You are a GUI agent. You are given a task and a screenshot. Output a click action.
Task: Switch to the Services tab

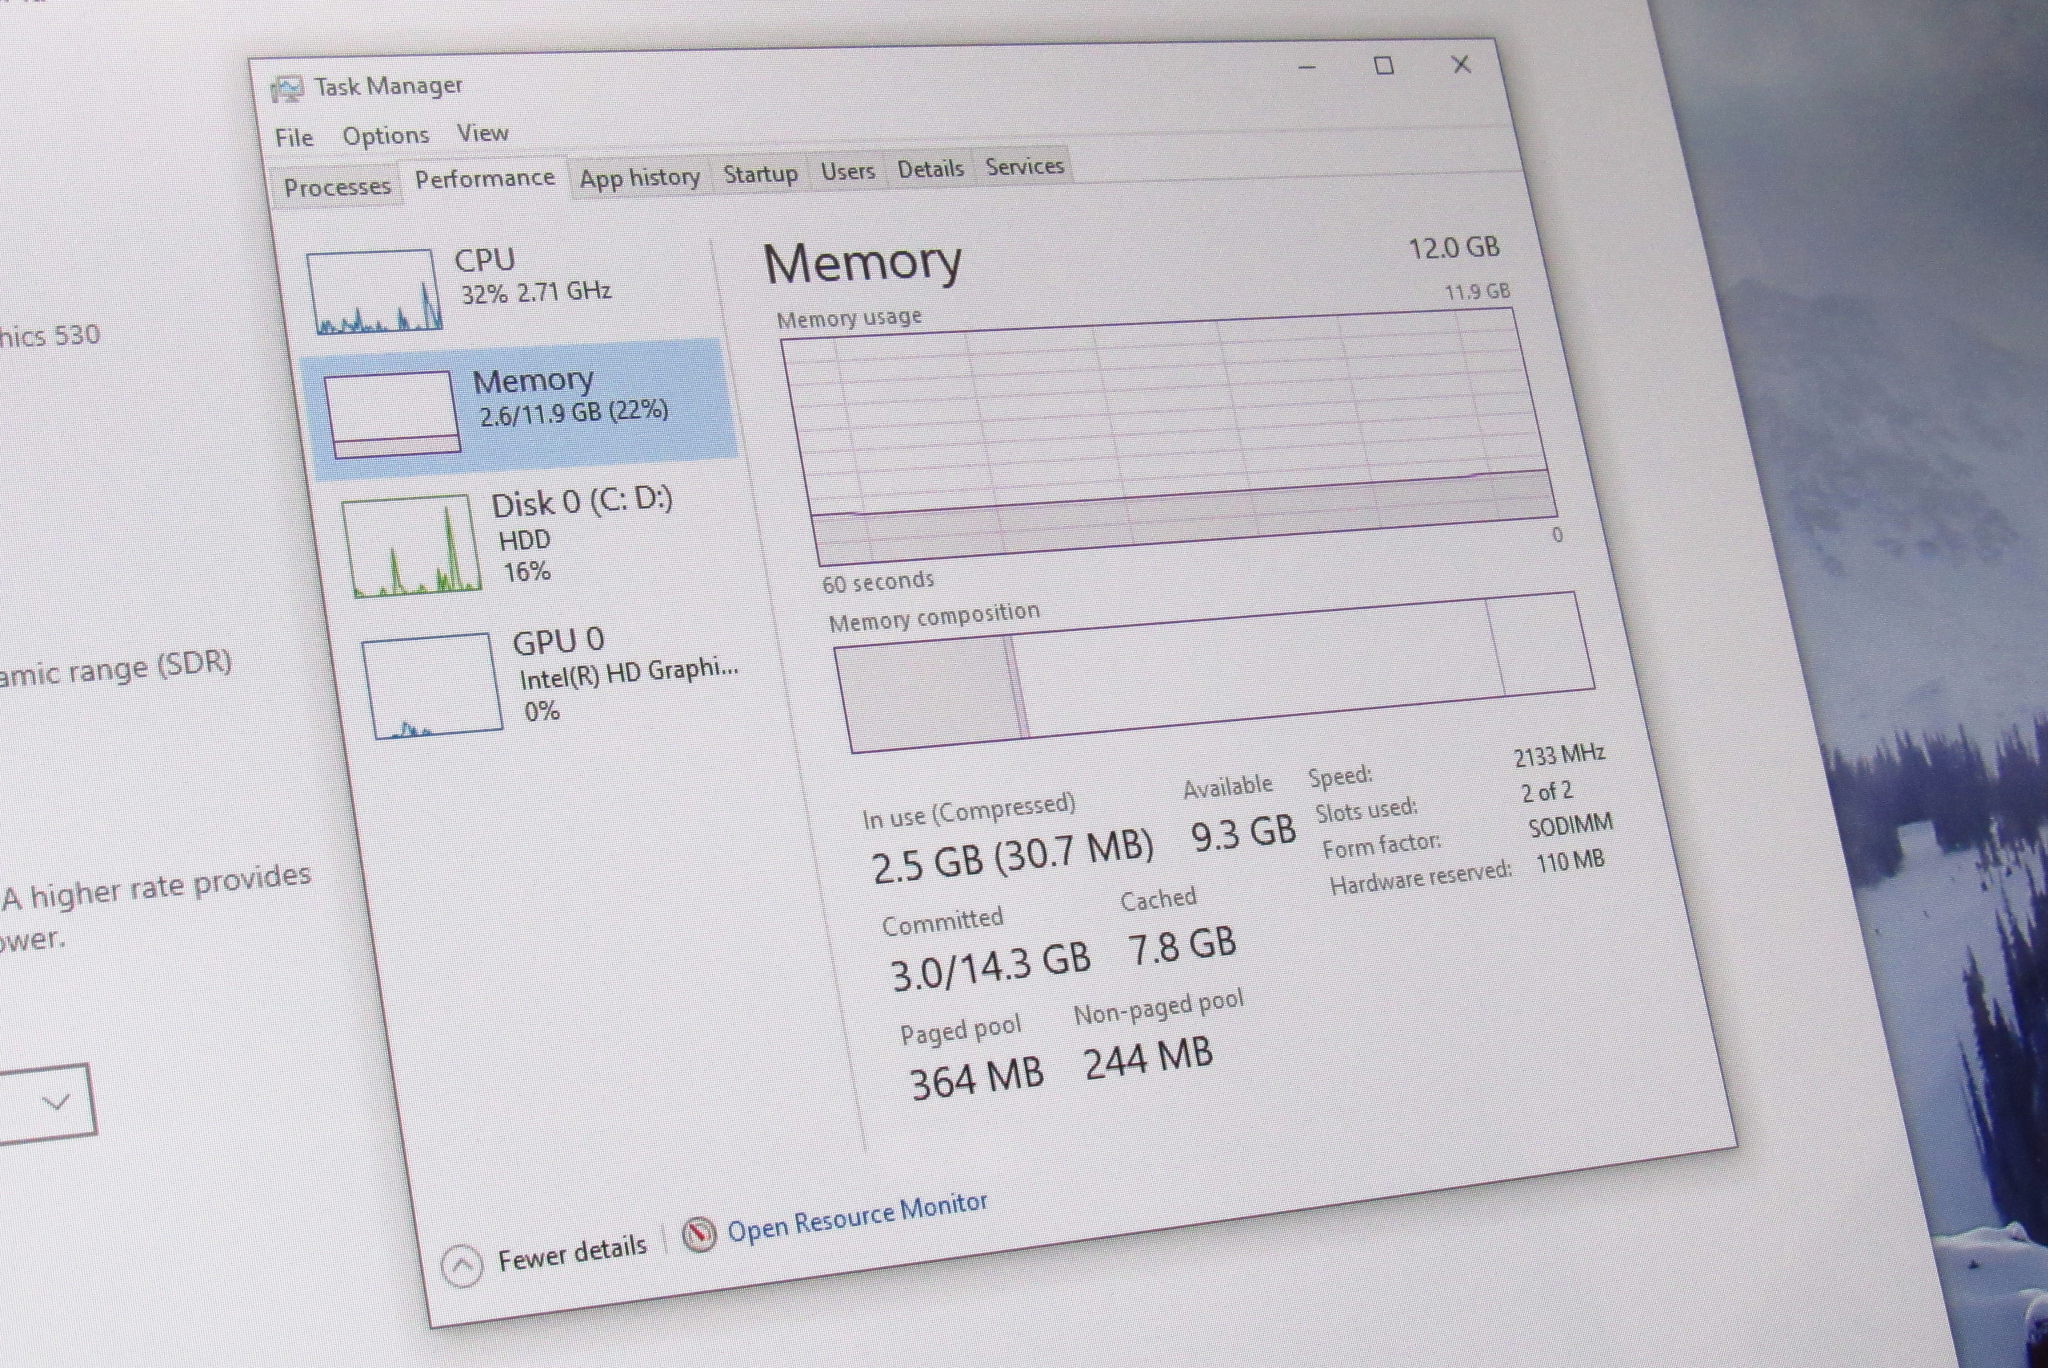[1023, 166]
